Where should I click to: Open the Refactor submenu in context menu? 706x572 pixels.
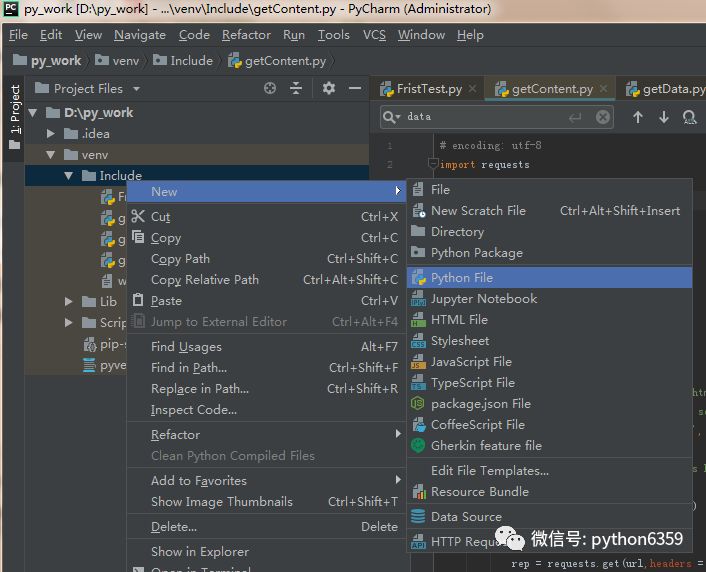(x=267, y=435)
